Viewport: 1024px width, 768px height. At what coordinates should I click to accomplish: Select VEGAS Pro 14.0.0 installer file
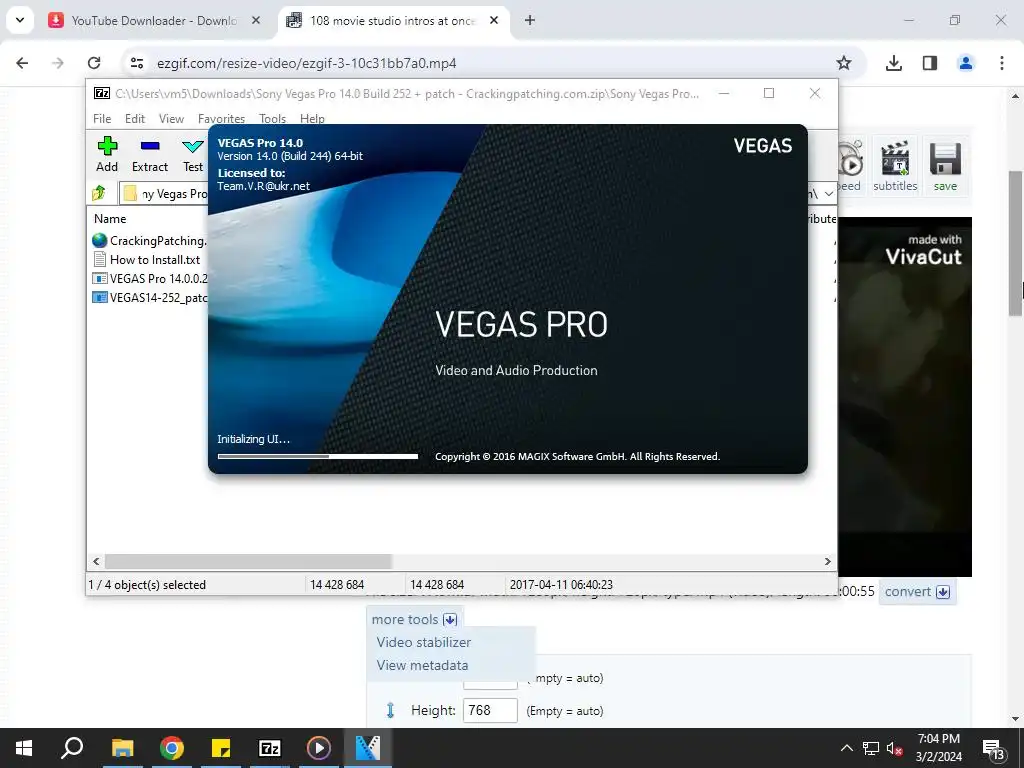pyautogui.click(x=149, y=278)
